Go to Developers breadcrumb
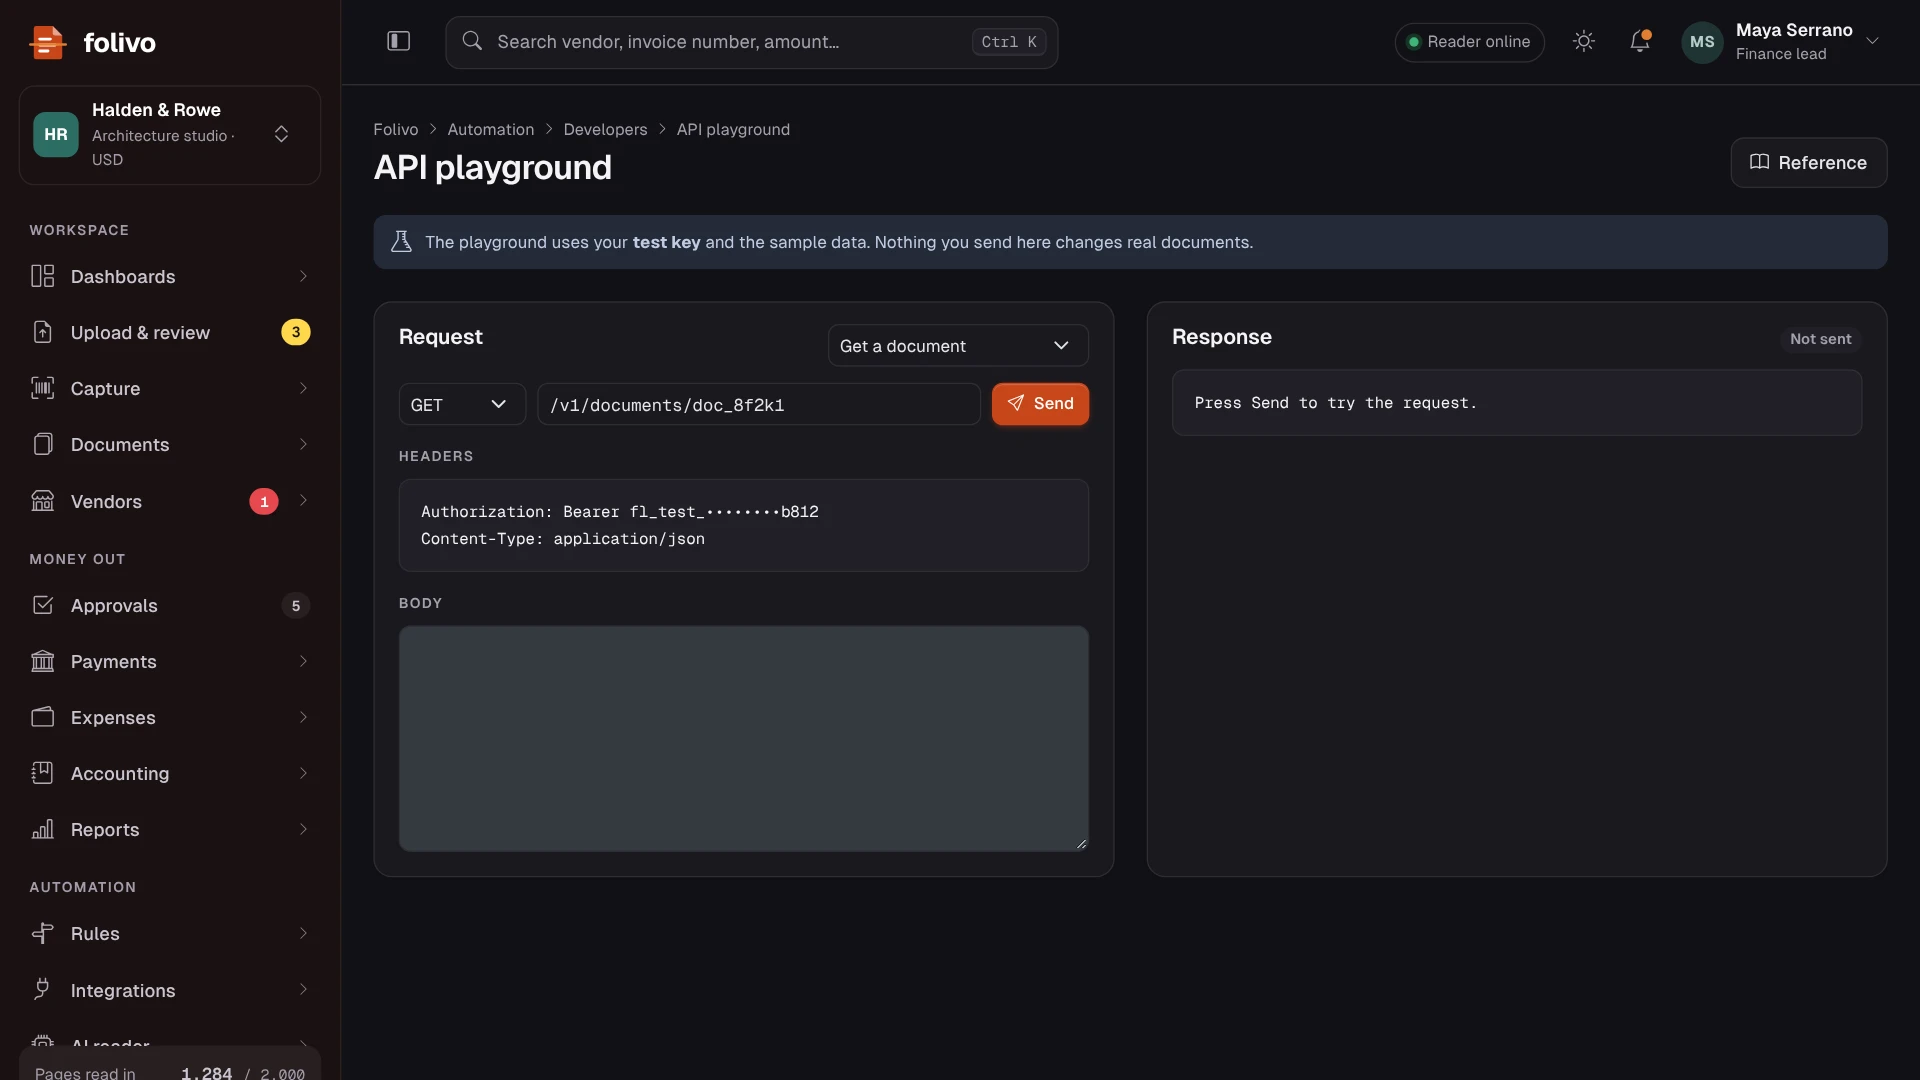 (x=605, y=129)
